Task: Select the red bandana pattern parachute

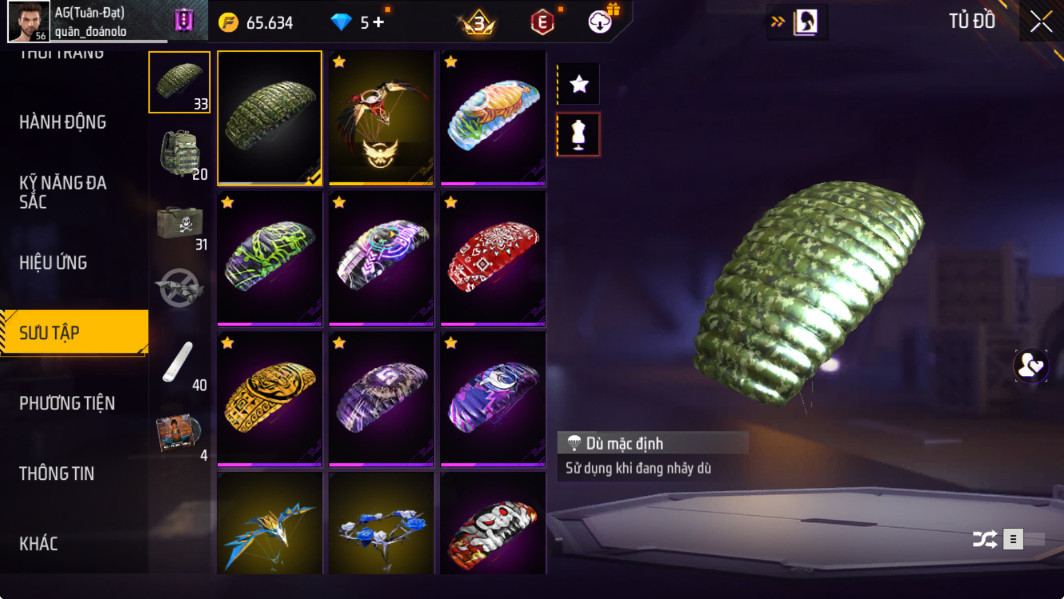Action: pyautogui.click(x=493, y=258)
